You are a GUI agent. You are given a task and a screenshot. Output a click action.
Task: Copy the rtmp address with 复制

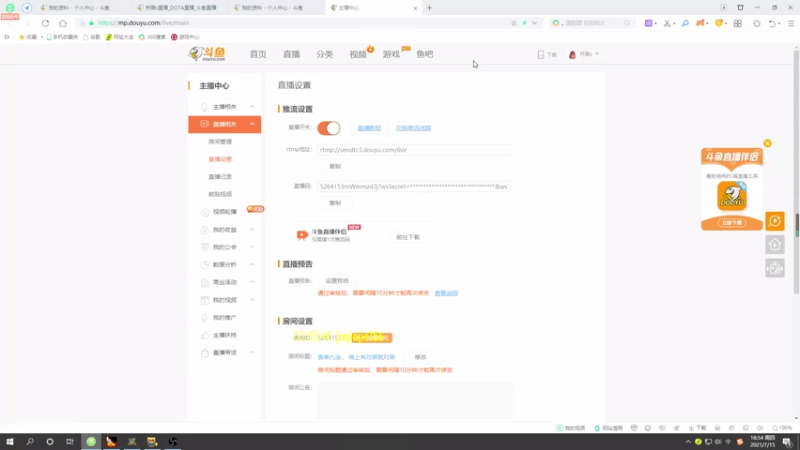pos(335,166)
